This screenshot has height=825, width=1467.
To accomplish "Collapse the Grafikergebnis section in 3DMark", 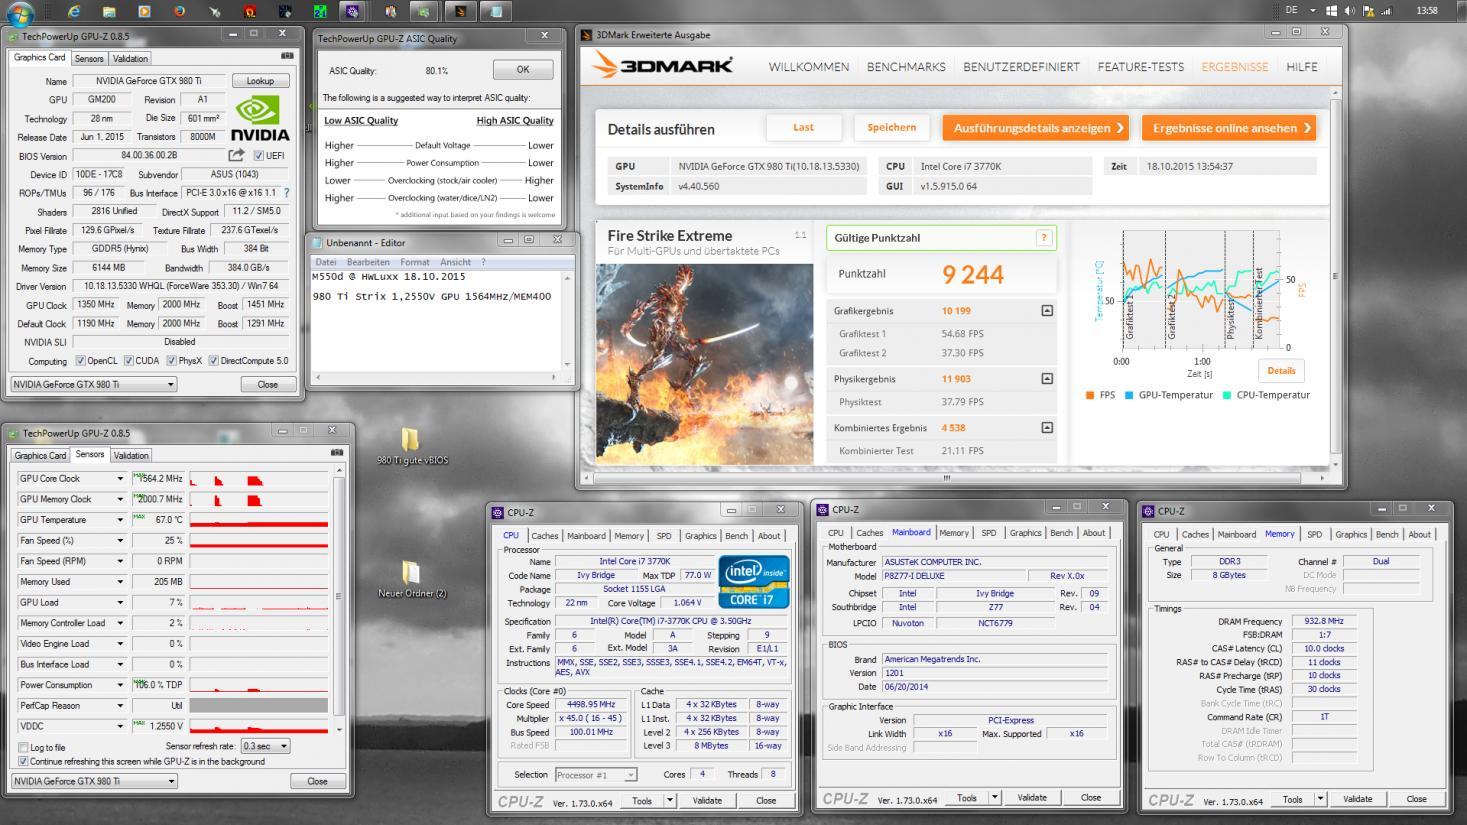I will click(1047, 310).
